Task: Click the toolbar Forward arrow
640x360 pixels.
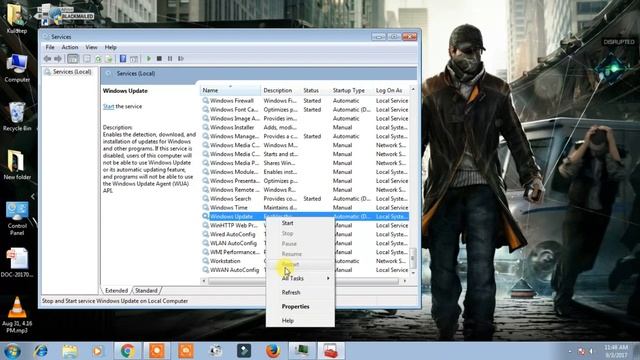Action: (58, 59)
